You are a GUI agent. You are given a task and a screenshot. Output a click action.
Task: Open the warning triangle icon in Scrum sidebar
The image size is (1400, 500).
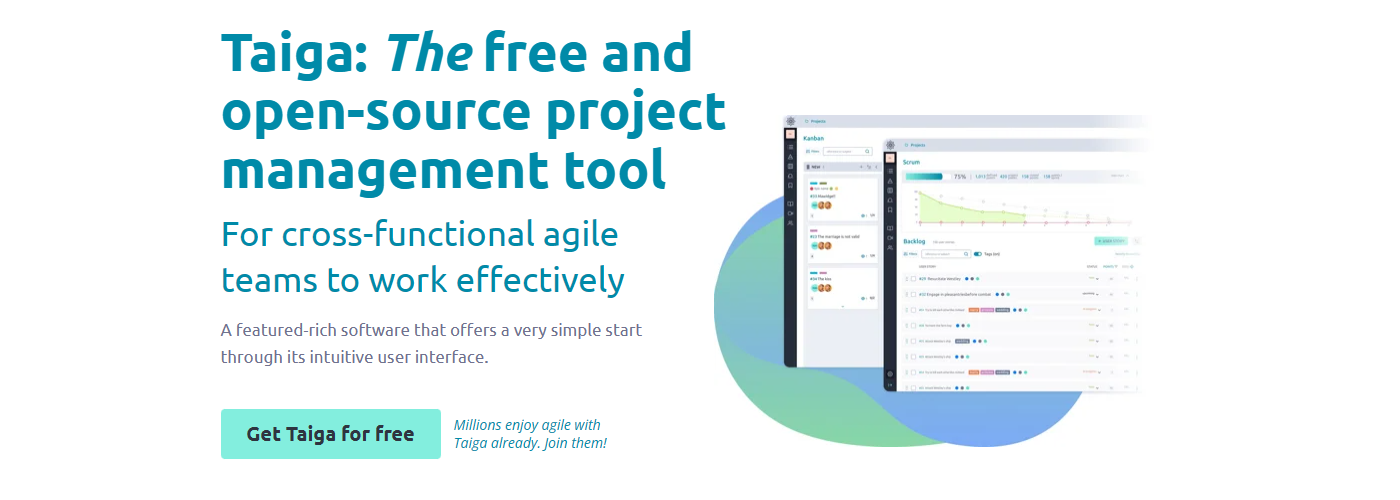pos(890,181)
